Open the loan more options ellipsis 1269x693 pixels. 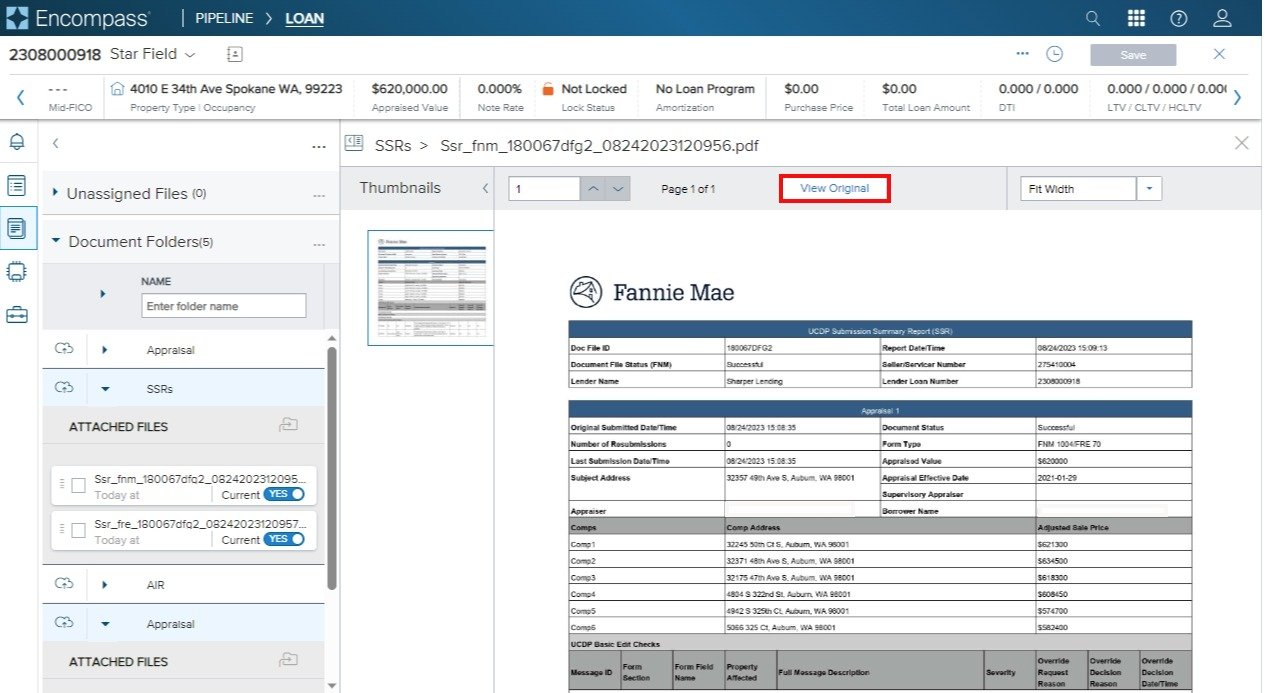click(x=1022, y=54)
